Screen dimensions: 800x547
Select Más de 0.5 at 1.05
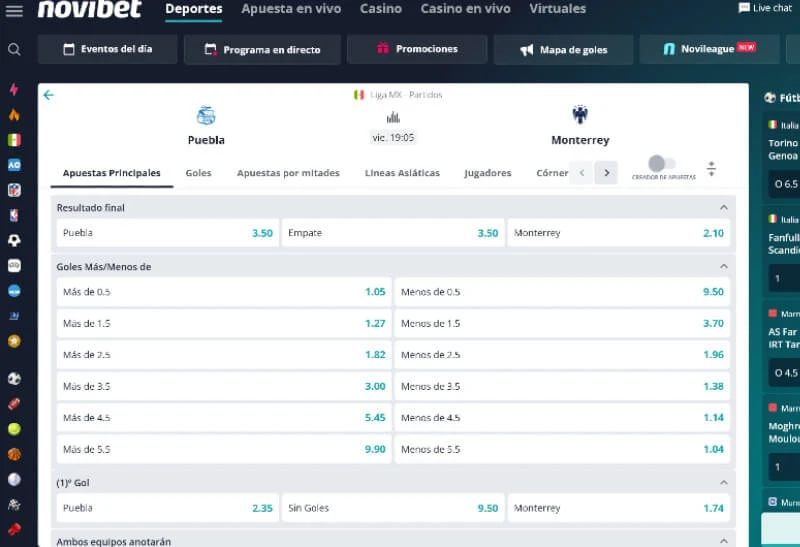click(x=224, y=292)
